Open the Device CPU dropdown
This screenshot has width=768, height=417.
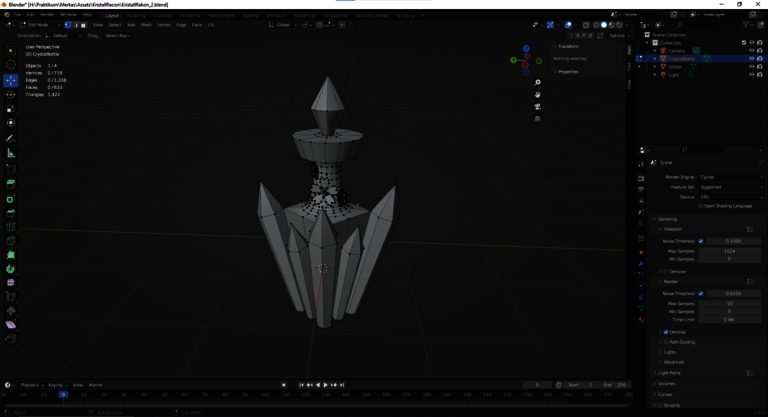(x=731, y=197)
